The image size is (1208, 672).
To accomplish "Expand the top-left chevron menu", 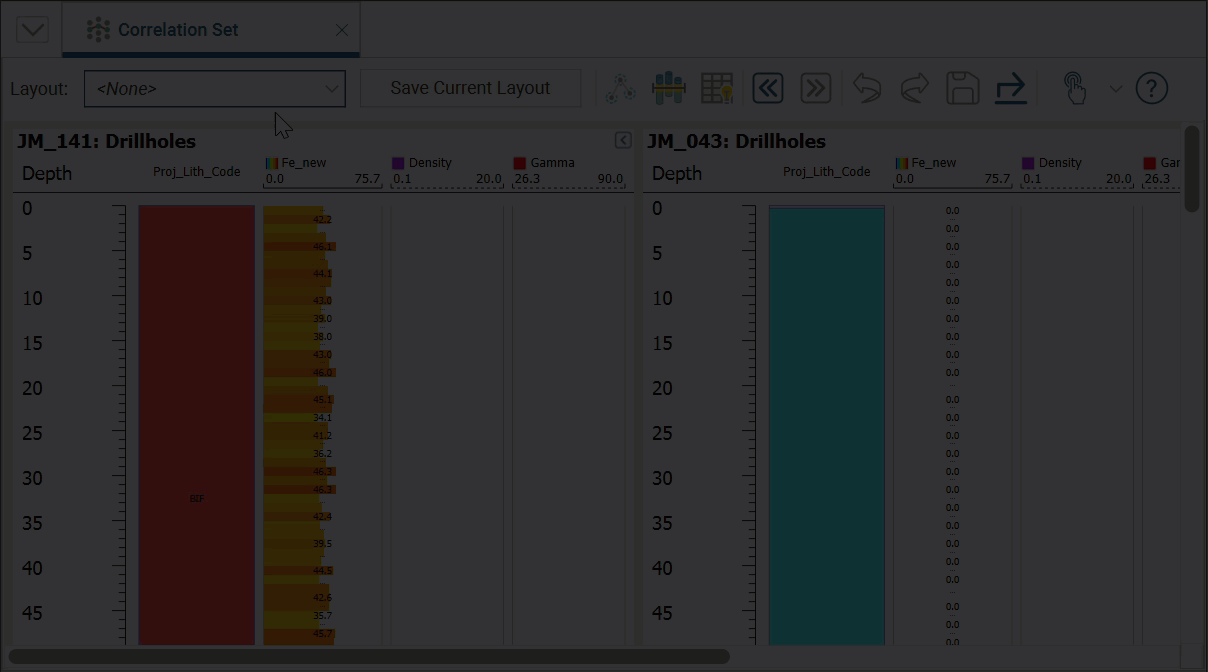I will click(x=31, y=28).
